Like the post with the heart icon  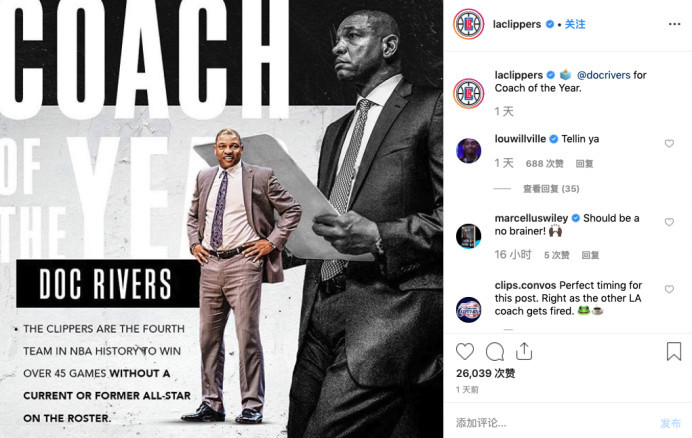coord(465,351)
